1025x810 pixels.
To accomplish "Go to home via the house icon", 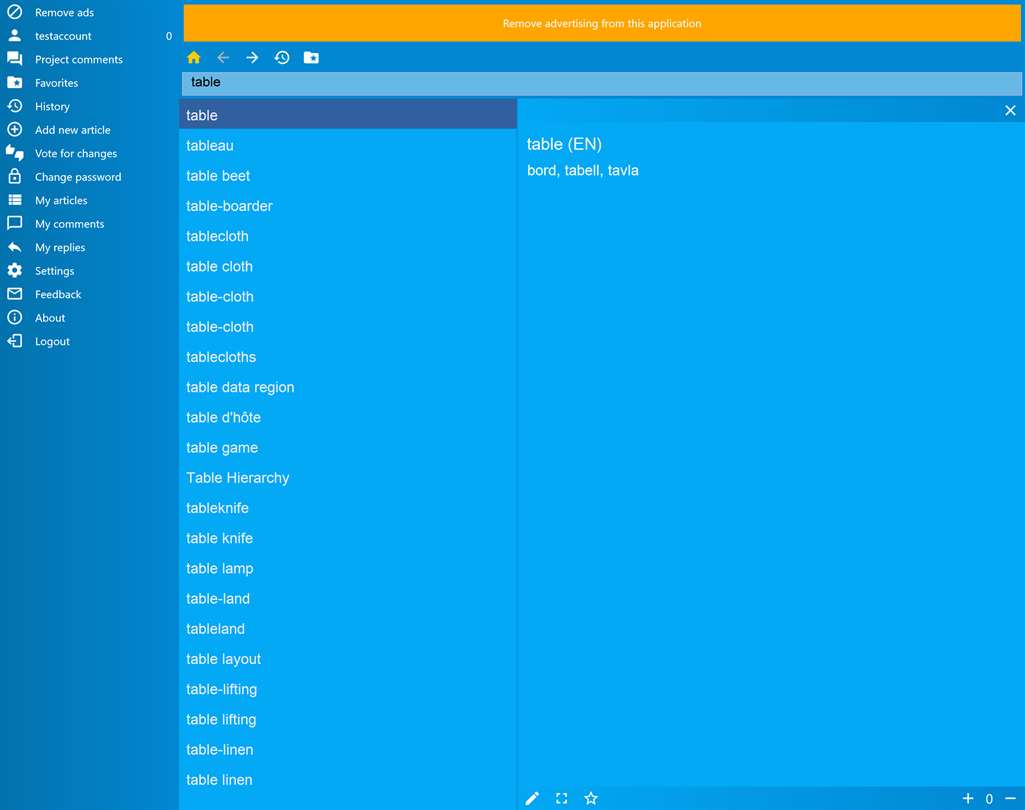I will coord(193,58).
